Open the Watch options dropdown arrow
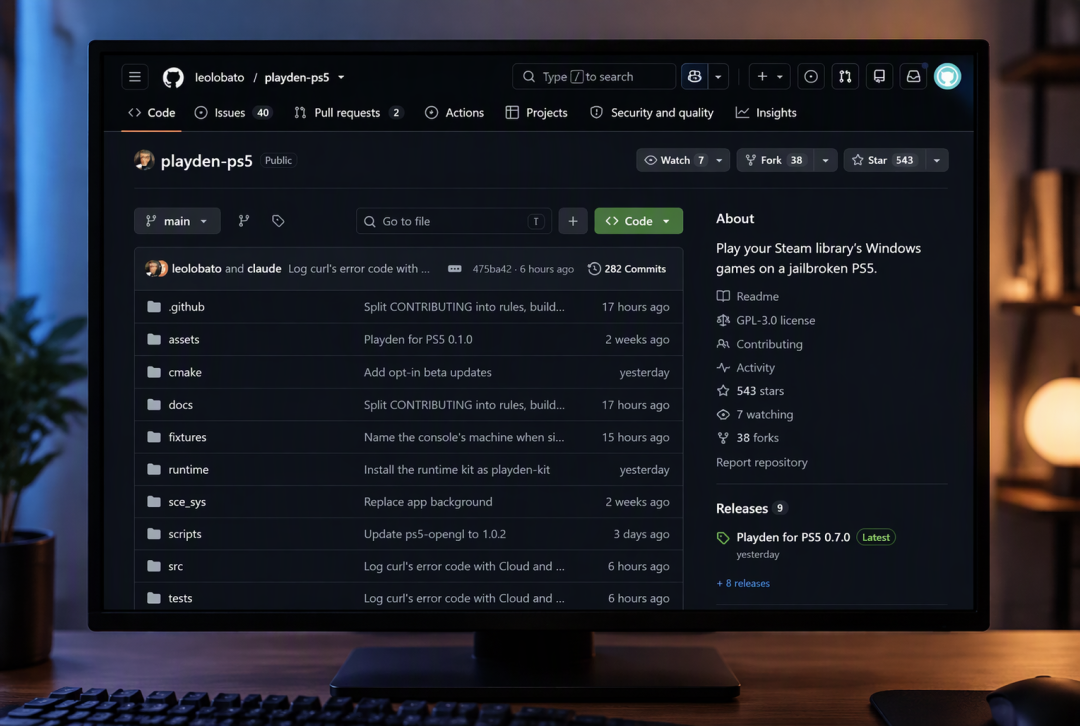 (x=719, y=160)
